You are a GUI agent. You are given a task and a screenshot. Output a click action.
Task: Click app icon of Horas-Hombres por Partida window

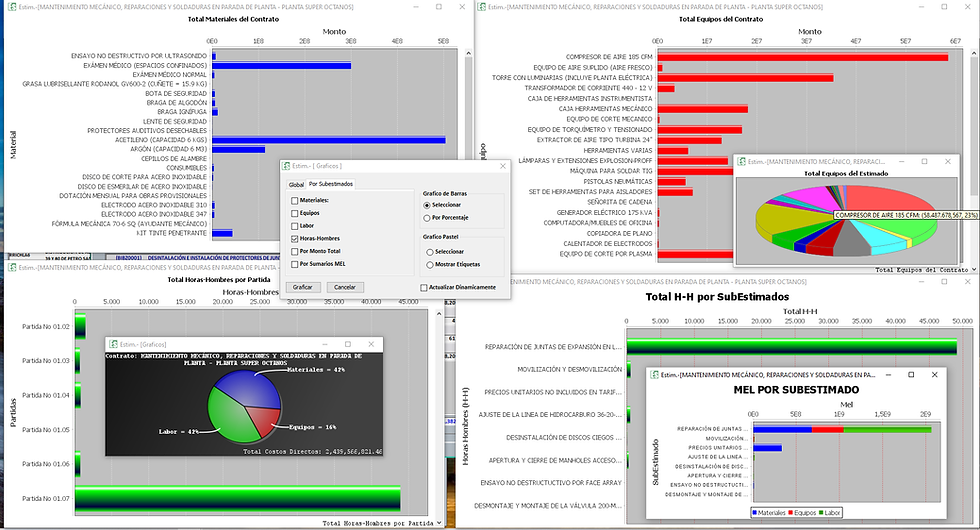12,268
